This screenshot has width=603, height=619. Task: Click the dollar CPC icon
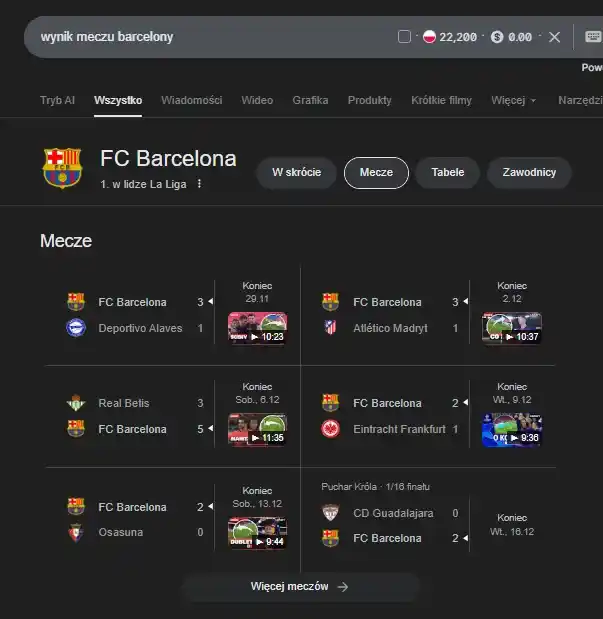(497, 37)
